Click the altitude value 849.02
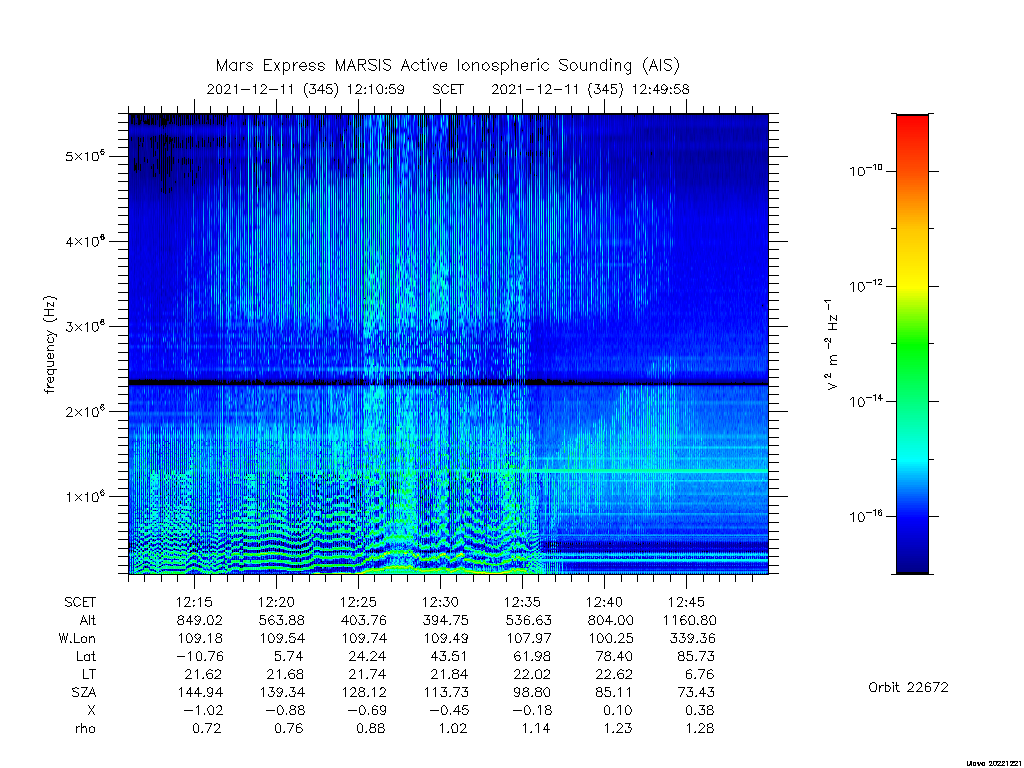The width and height of the screenshot is (1024, 768). (200, 620)
